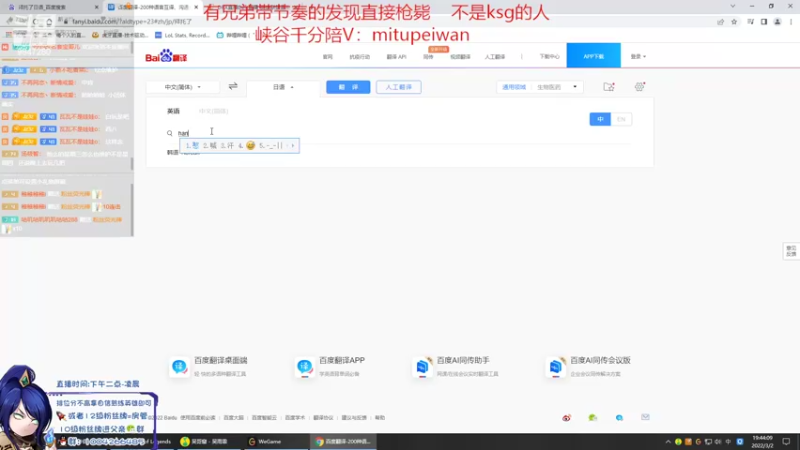Close the Baidu Translate browser tab
Viewport: 800px width, 450px height.
click(196, 7)
